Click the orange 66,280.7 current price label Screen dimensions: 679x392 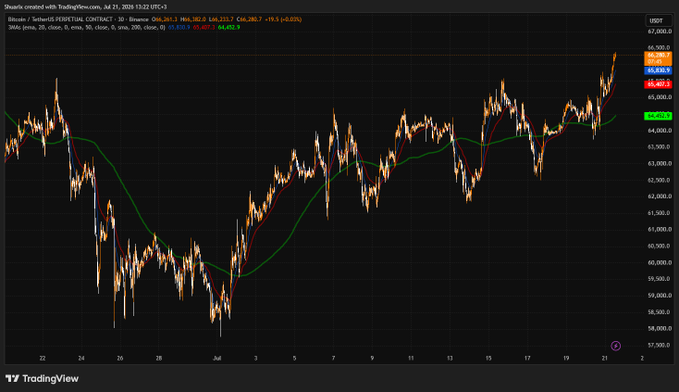coord(658,58)
